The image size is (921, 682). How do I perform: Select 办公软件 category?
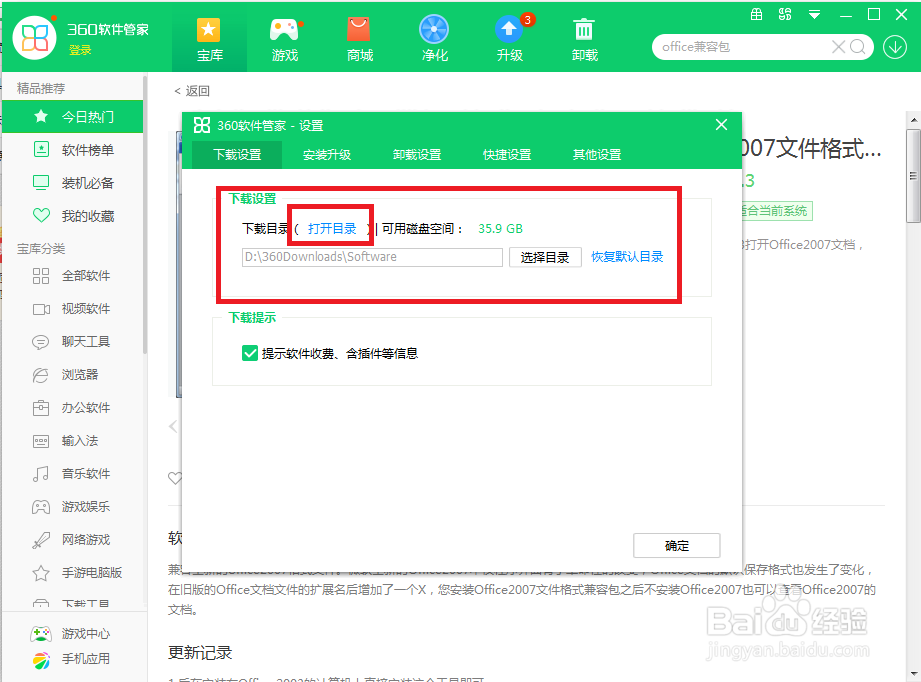pyautogui.click(x=73, y=407)
